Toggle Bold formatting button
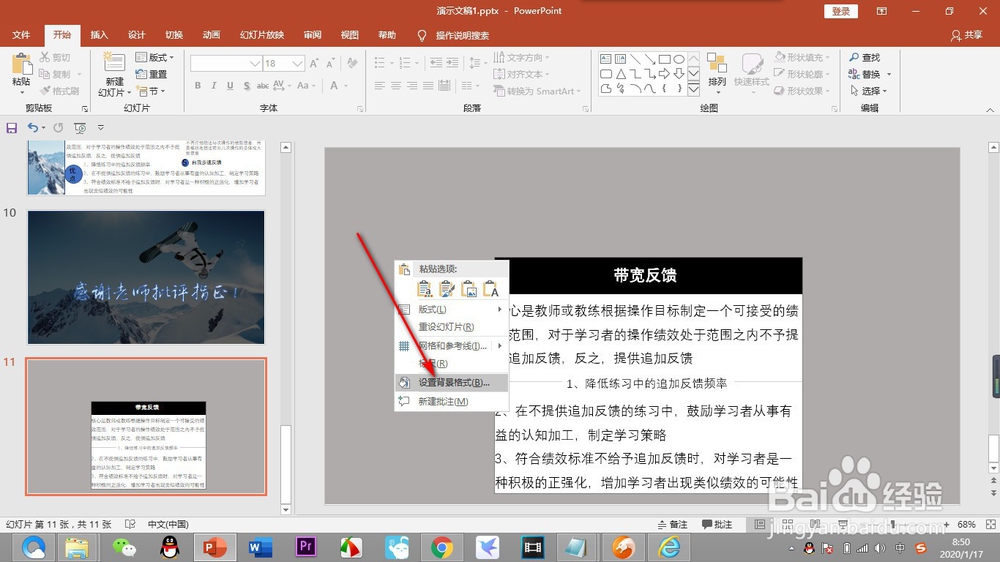This screenshot has height=562, width=1000. click(198, 85)
